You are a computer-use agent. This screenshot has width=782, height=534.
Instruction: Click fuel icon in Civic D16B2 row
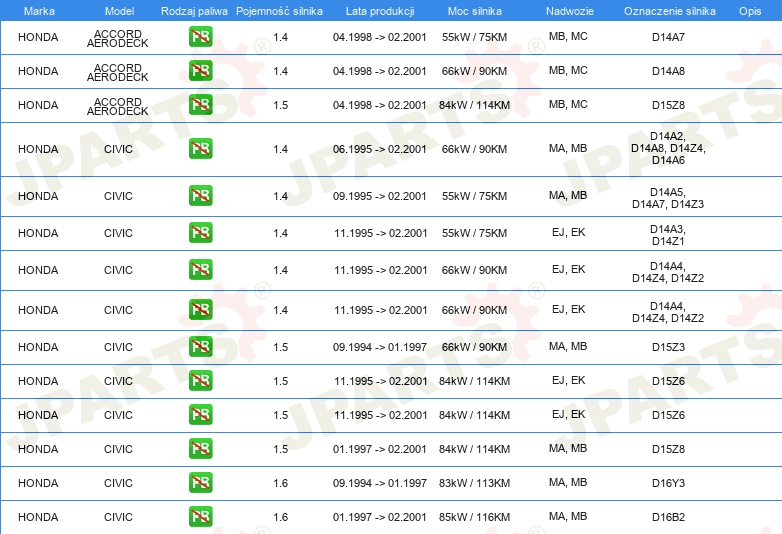(x=200, y=517)
